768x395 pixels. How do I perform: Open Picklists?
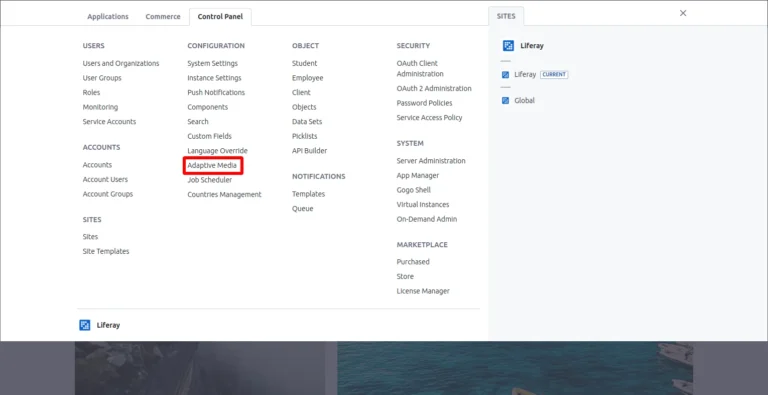pyautogui.click(x=305, y=136)
